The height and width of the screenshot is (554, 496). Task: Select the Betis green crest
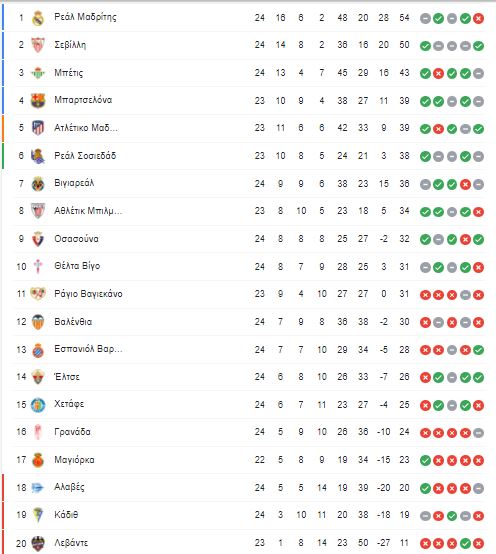pos(38,73)
